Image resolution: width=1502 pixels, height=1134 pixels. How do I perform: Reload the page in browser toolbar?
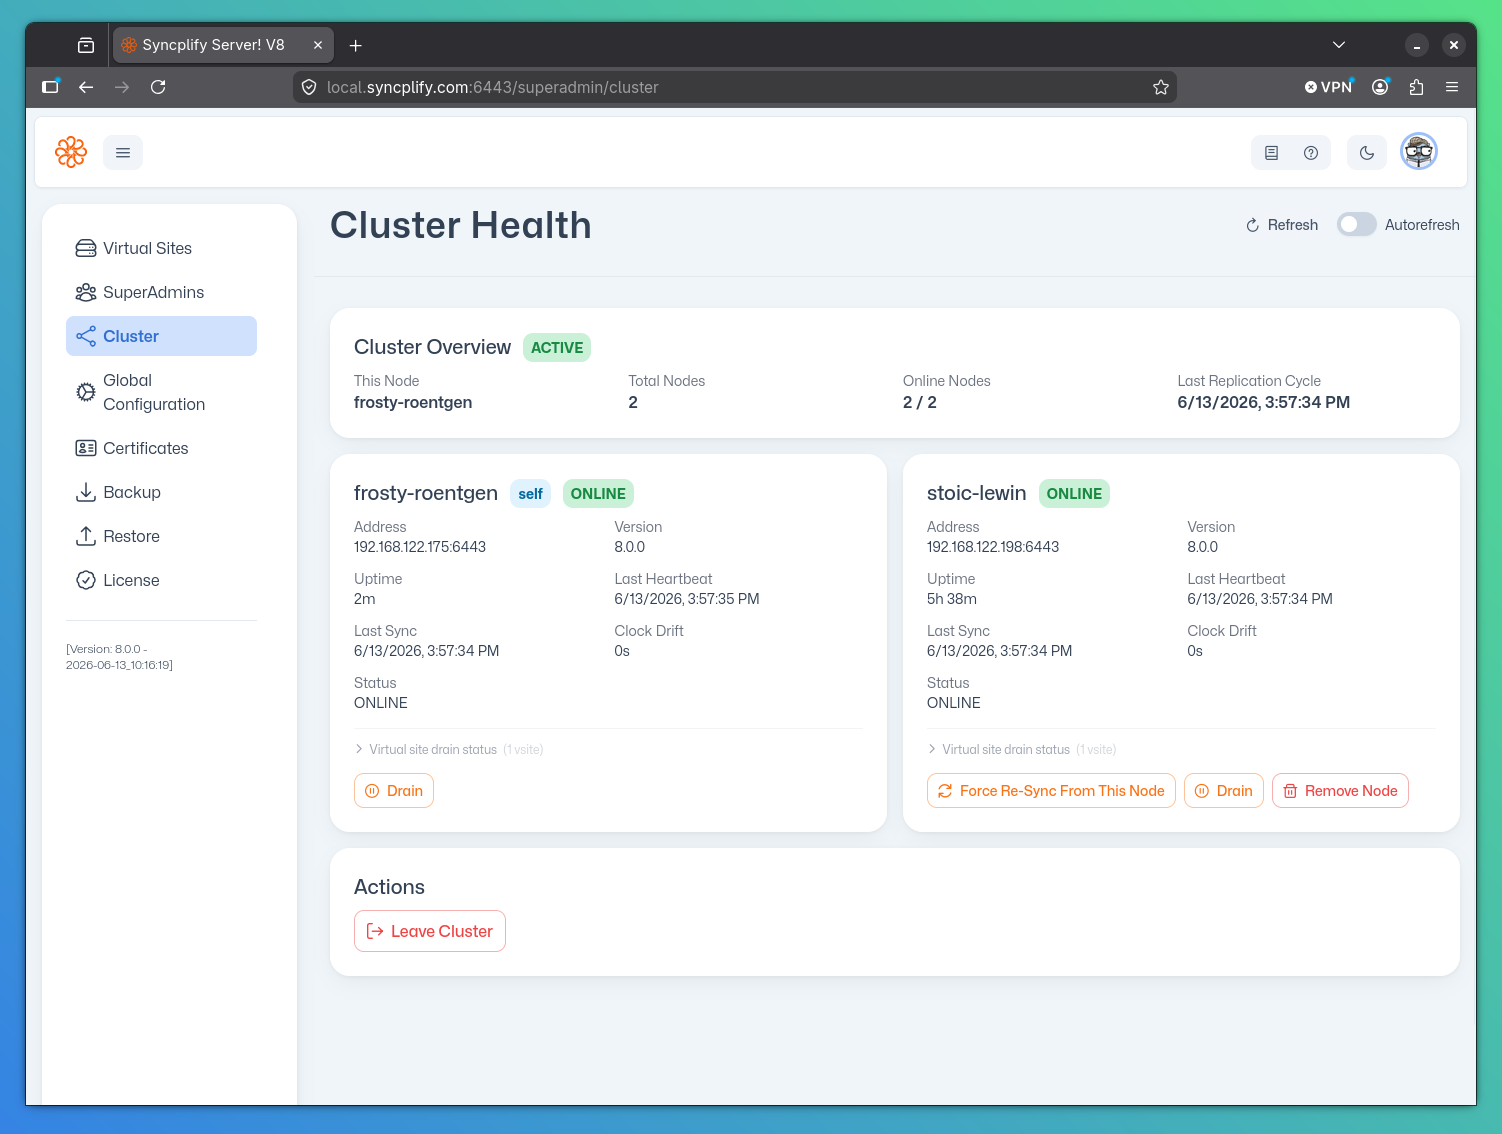coord(158,87)
